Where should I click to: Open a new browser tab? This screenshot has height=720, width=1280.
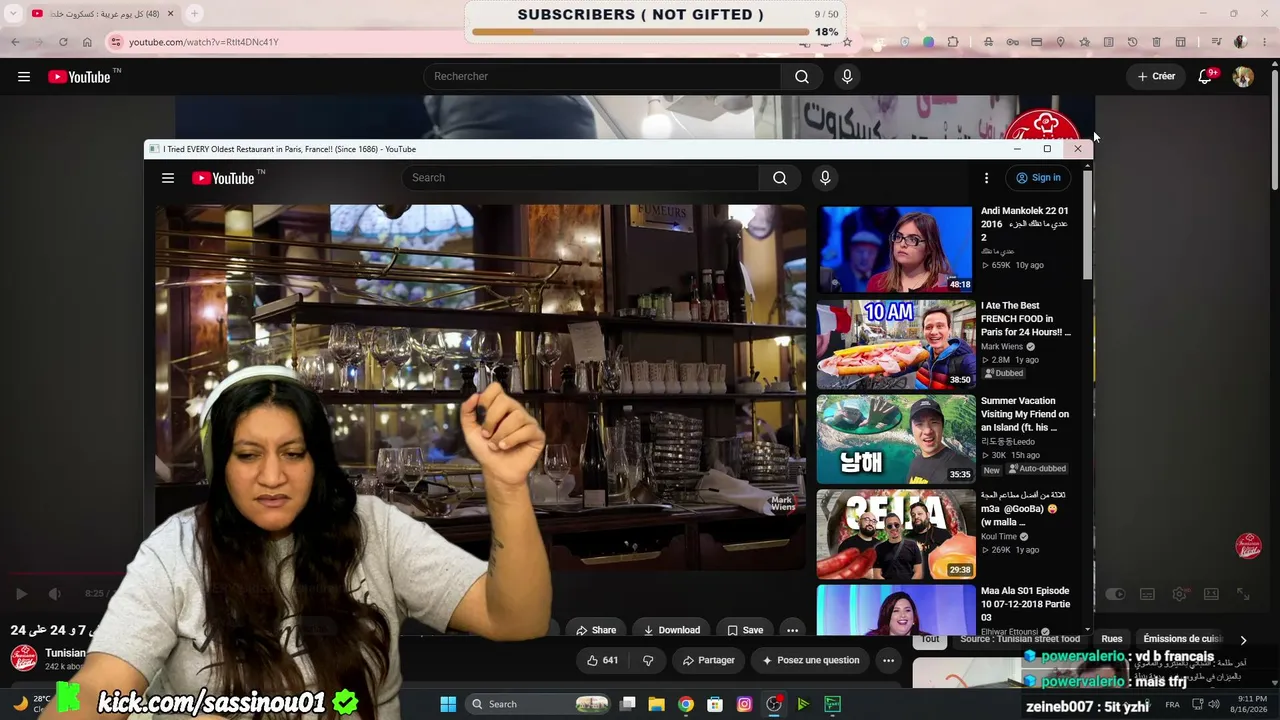point(195,13)
